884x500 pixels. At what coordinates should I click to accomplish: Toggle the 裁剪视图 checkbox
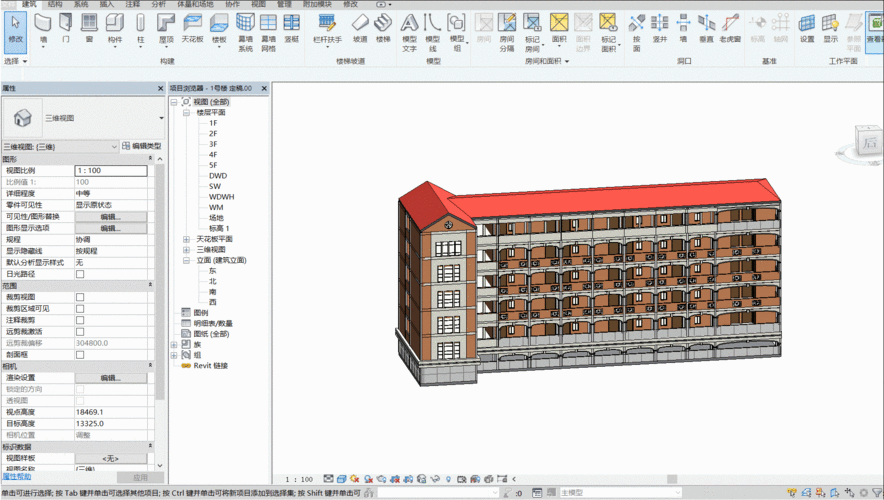(x=80, y=297)
